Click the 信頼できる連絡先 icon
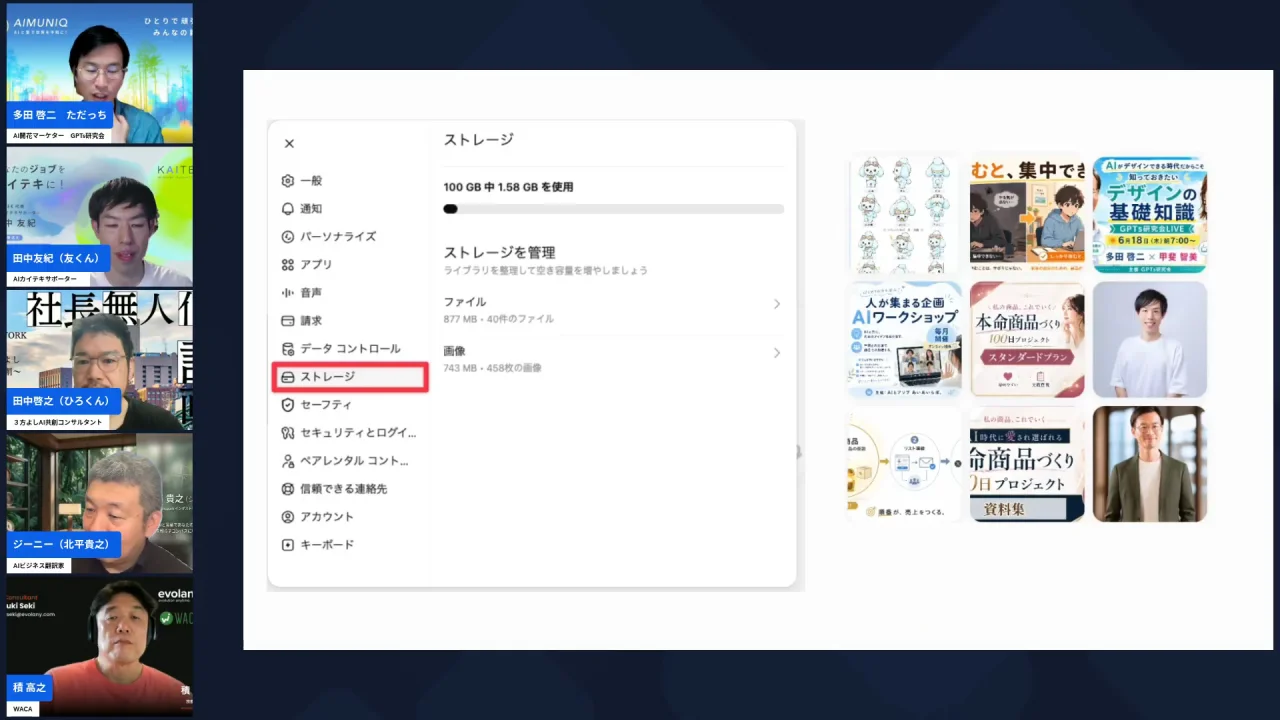The width and height of the screenshot is (1280, 720). (x=288, y=489)
